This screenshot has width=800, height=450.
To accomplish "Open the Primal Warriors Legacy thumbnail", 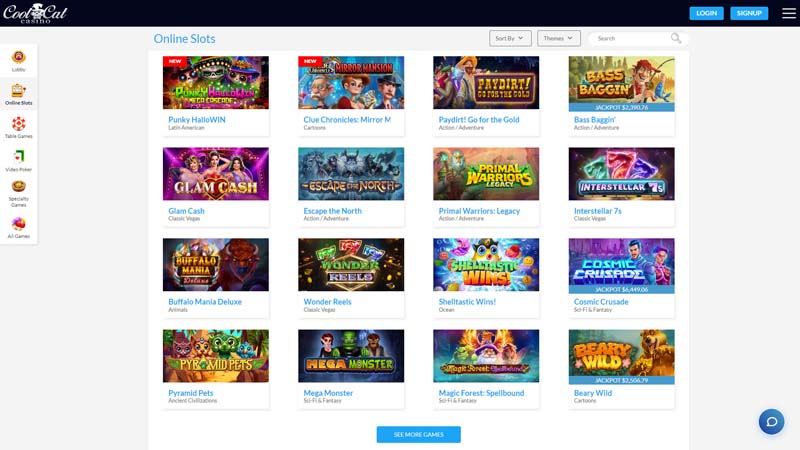I will tap(486, 174).
